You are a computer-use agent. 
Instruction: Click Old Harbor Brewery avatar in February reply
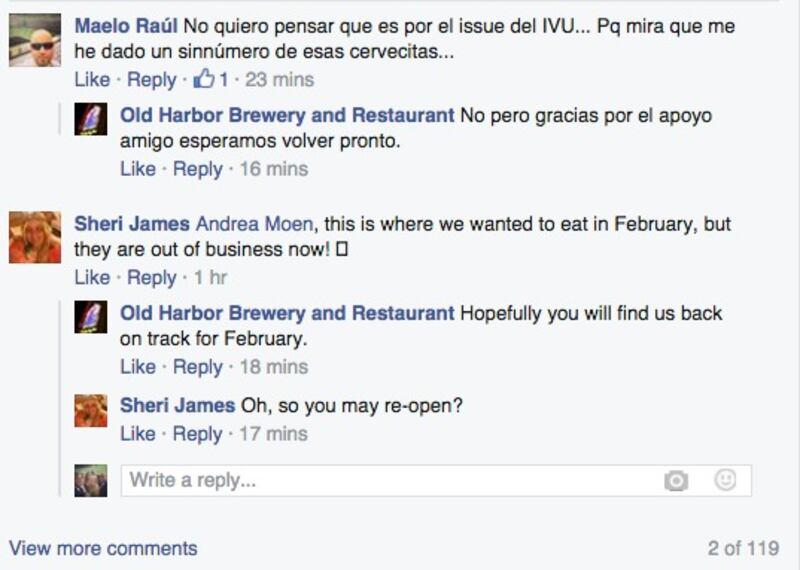point(91,317)
